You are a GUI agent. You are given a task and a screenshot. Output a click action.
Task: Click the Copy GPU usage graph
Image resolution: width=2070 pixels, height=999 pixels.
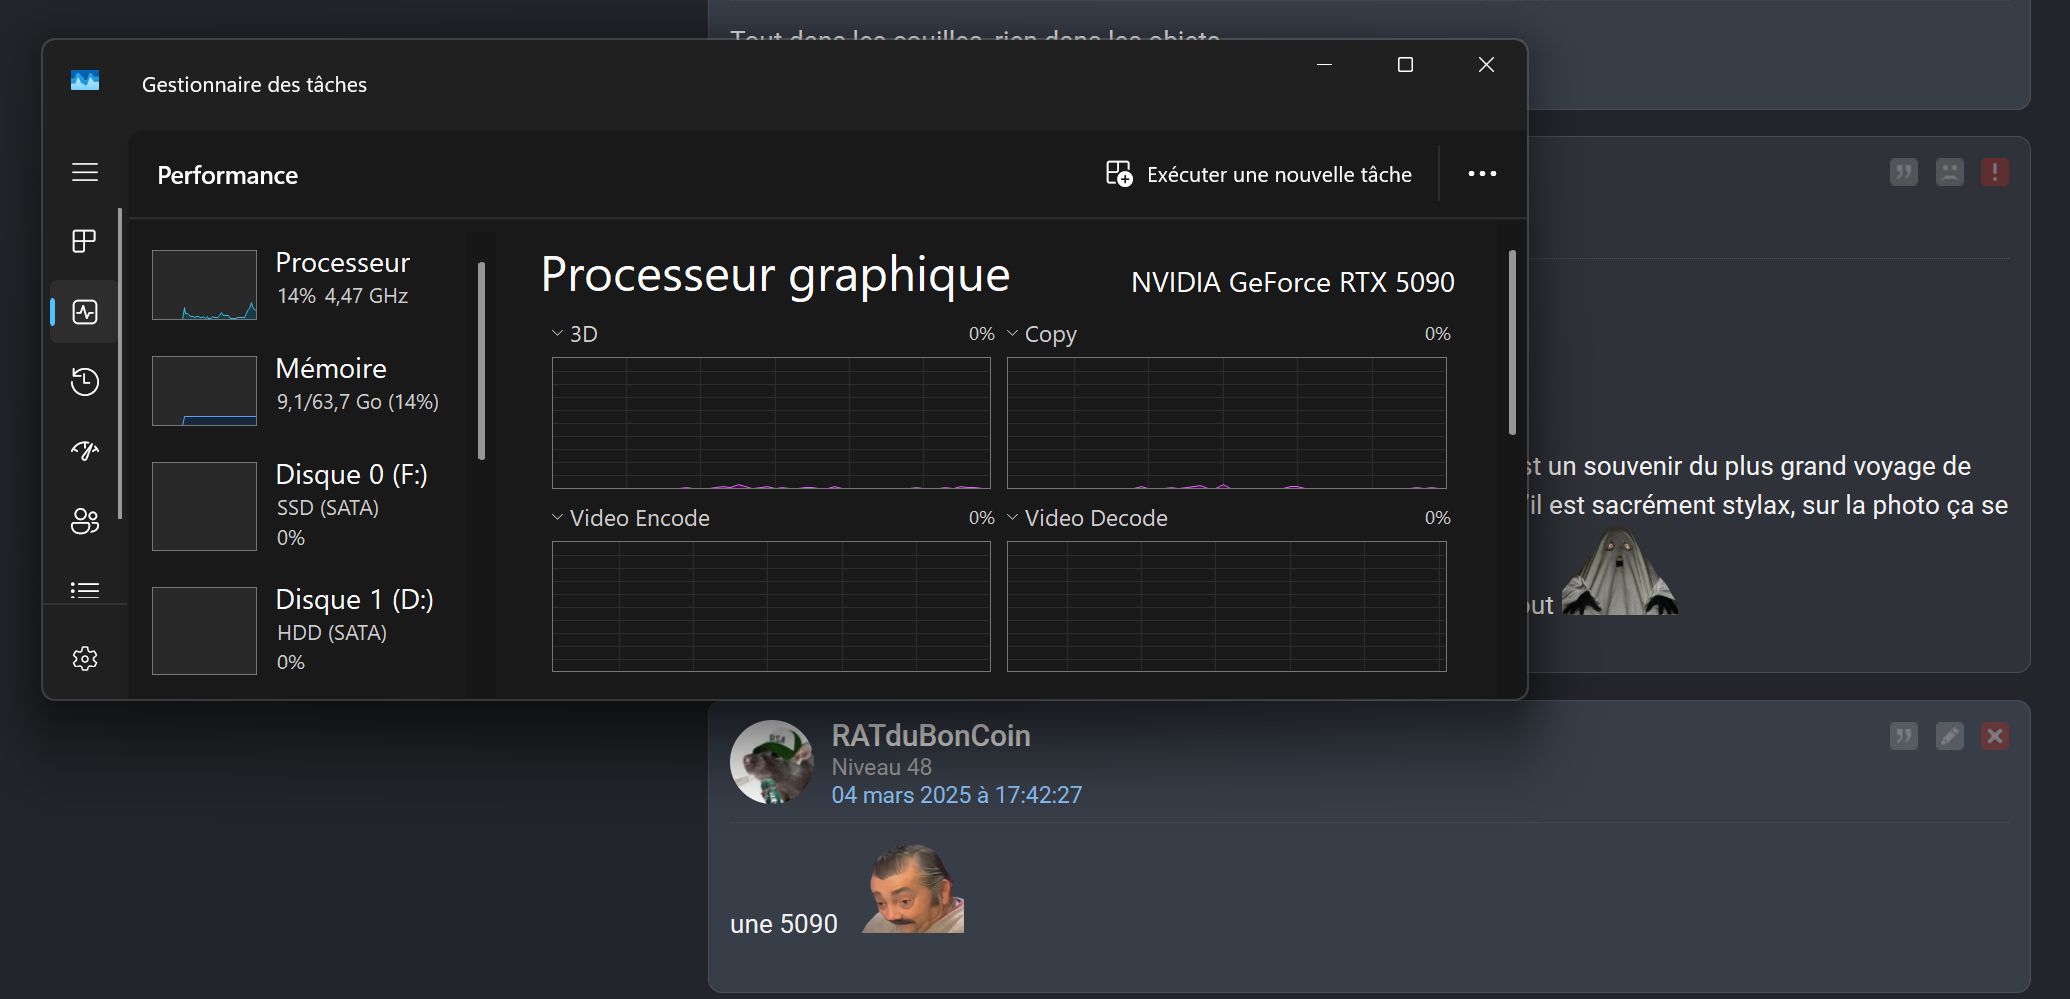pyautogui.click(x=1227, y=423)
